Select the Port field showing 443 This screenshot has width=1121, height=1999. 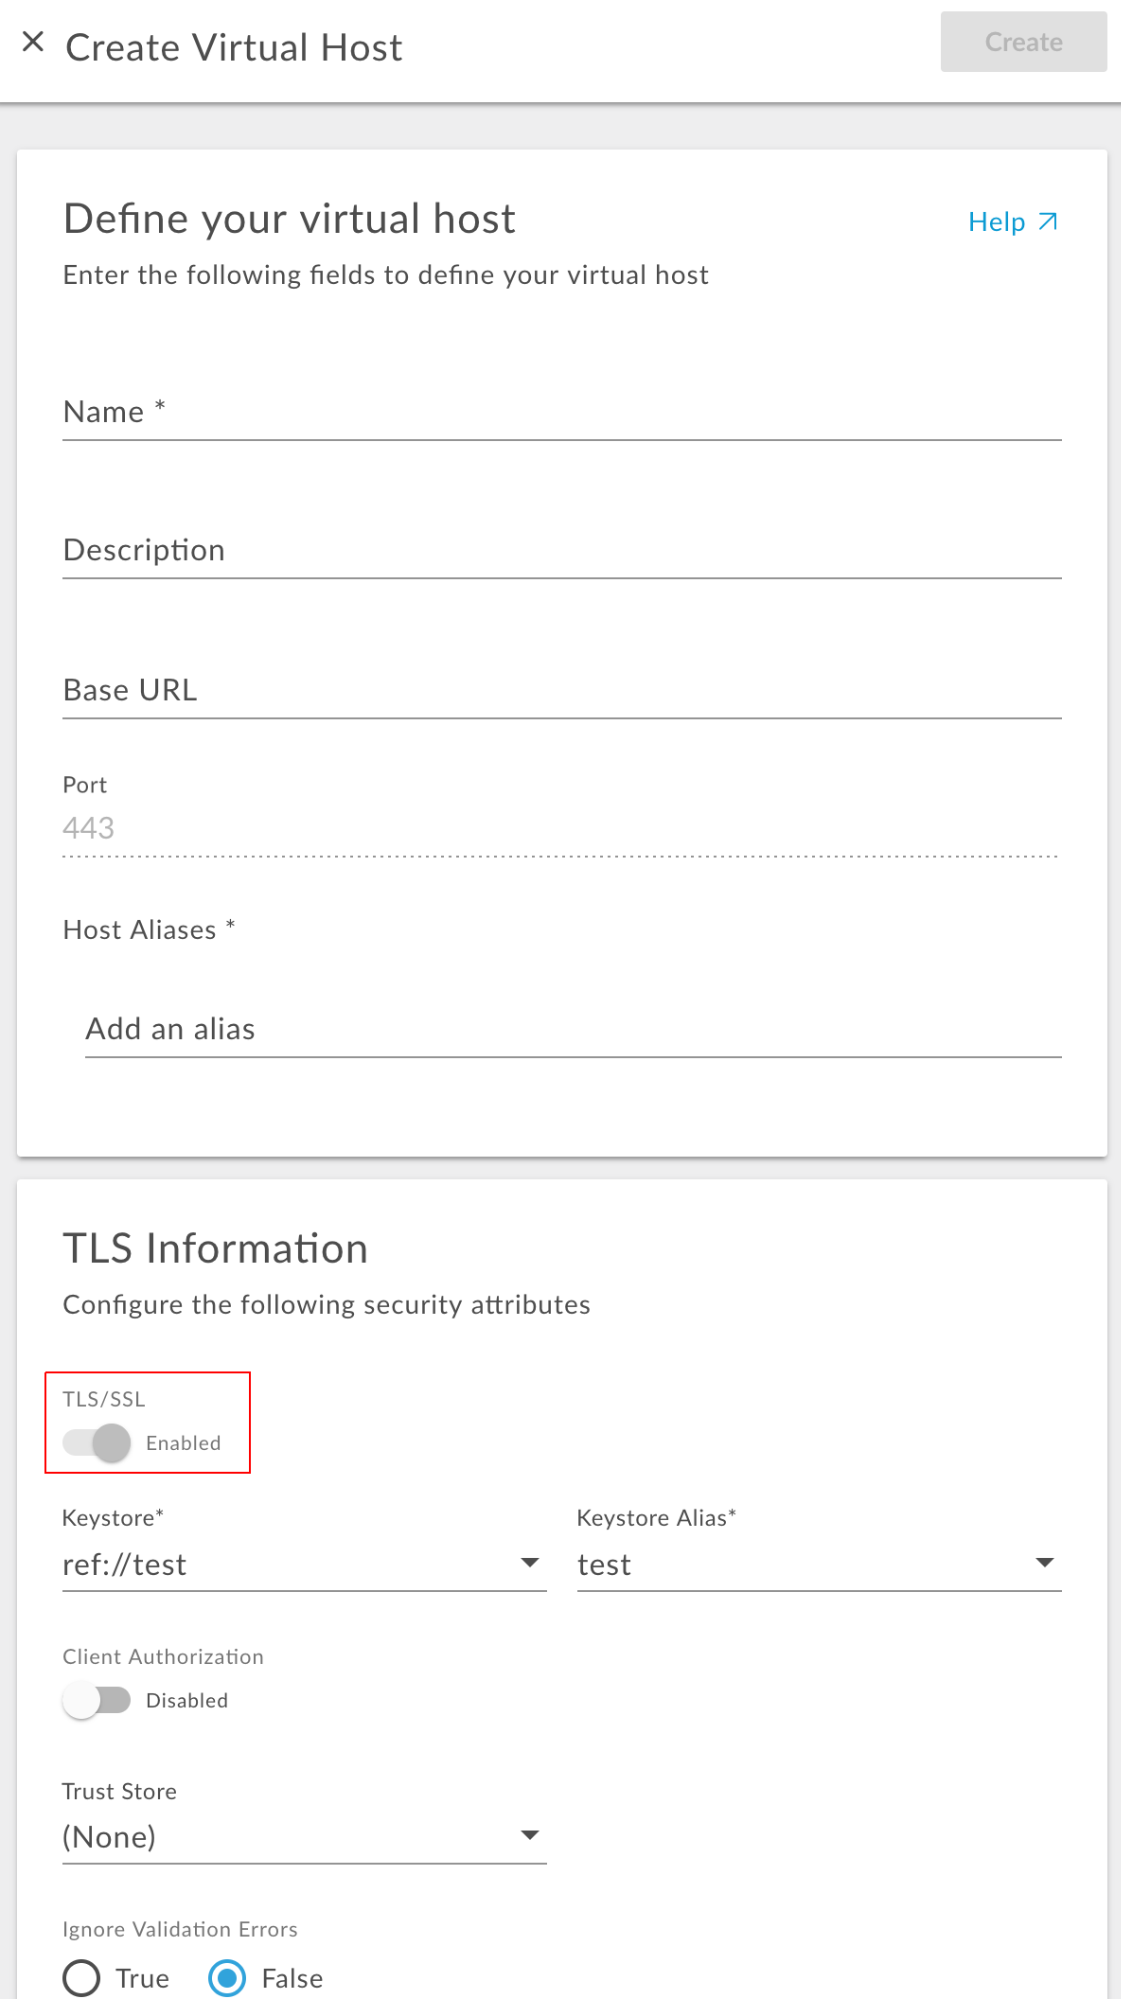click(x=561, y=828)
